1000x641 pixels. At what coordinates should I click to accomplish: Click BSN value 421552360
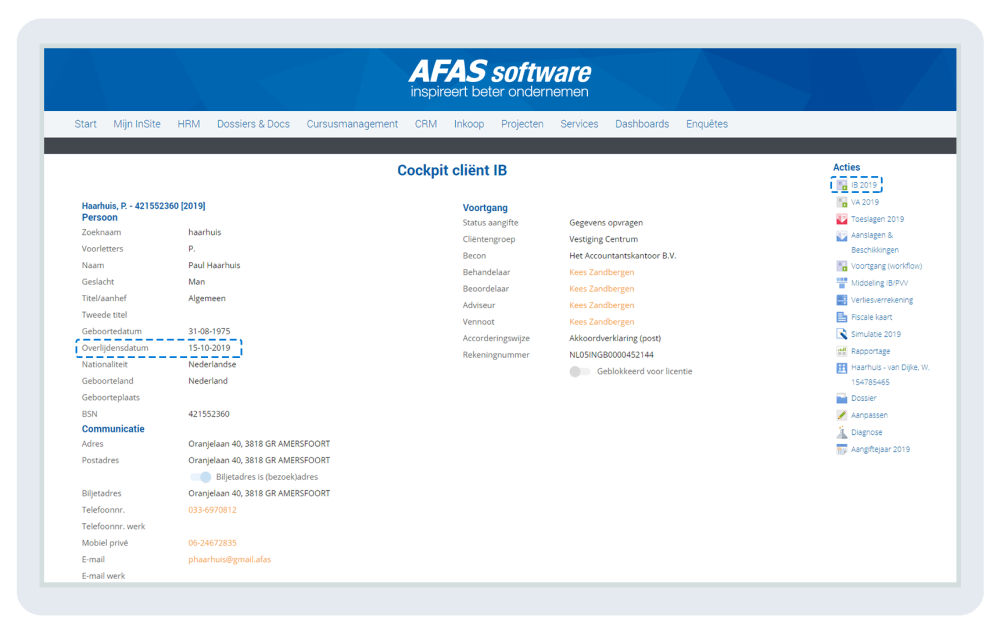coord(209,415)
